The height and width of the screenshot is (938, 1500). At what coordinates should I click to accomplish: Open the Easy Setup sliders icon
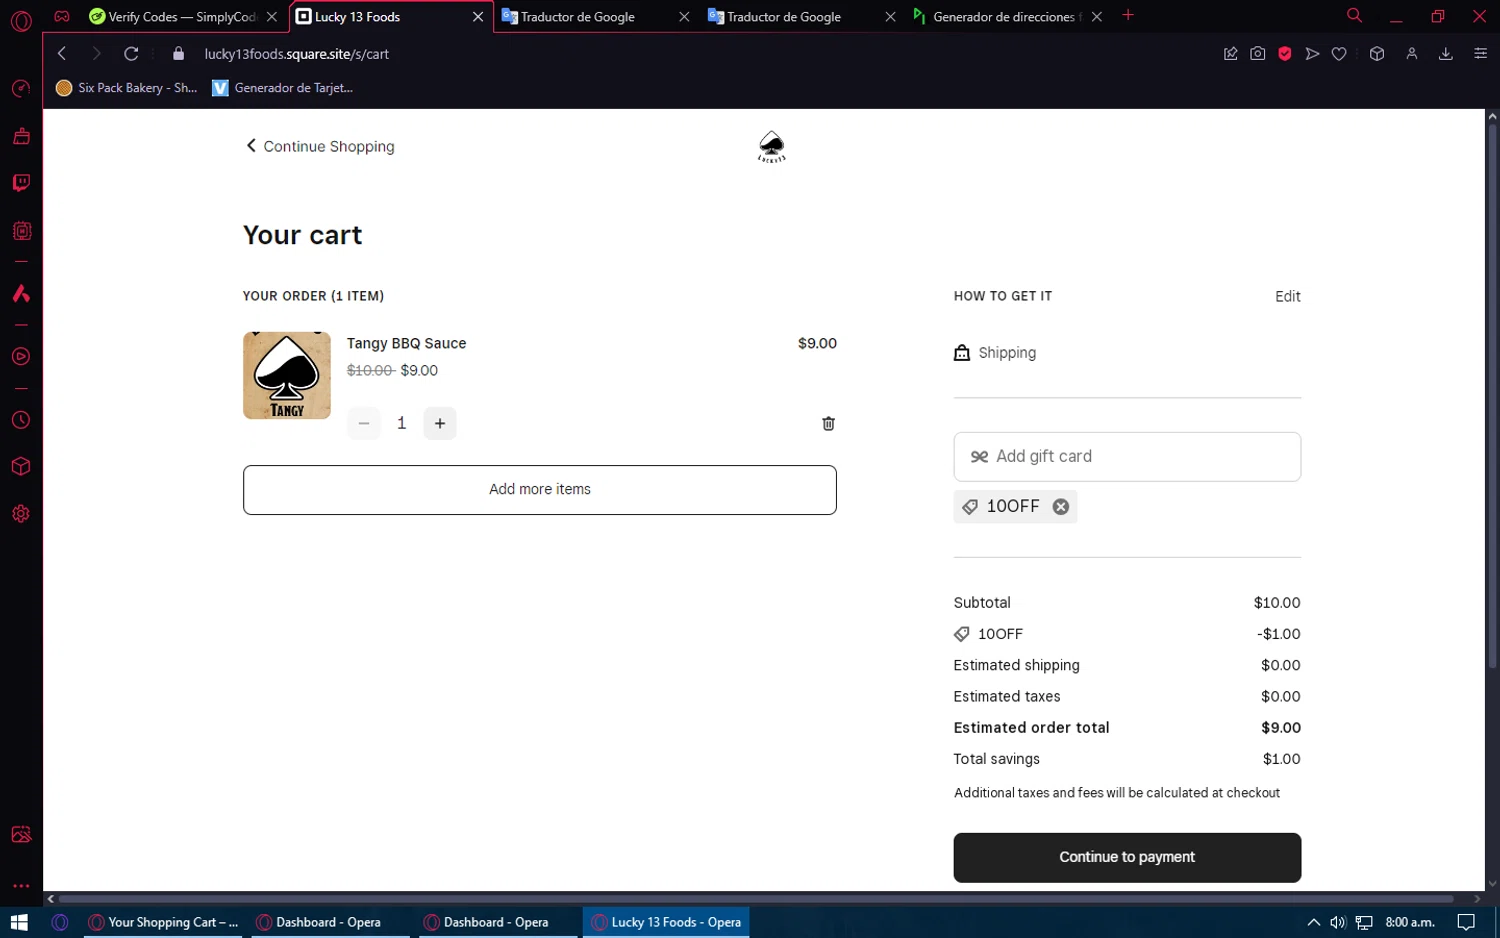[1481, 54]
